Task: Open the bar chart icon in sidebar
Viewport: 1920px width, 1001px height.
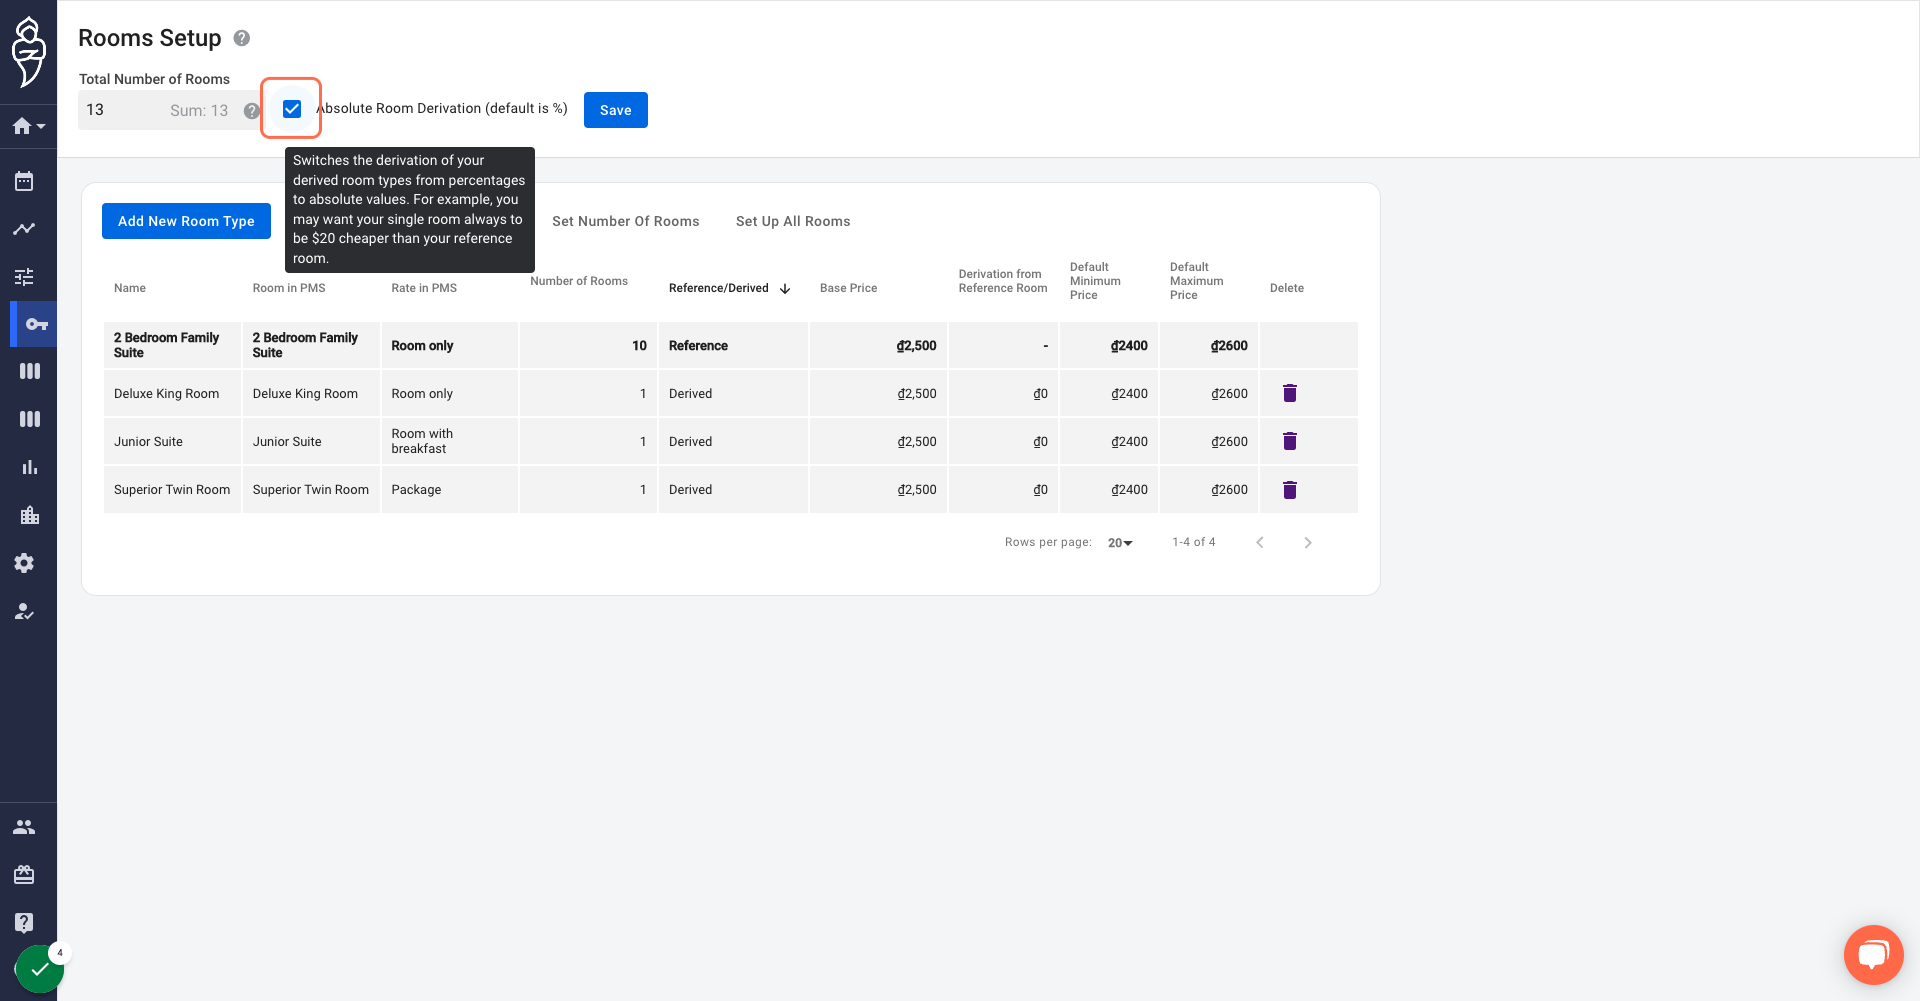Action: coord(29,467)
